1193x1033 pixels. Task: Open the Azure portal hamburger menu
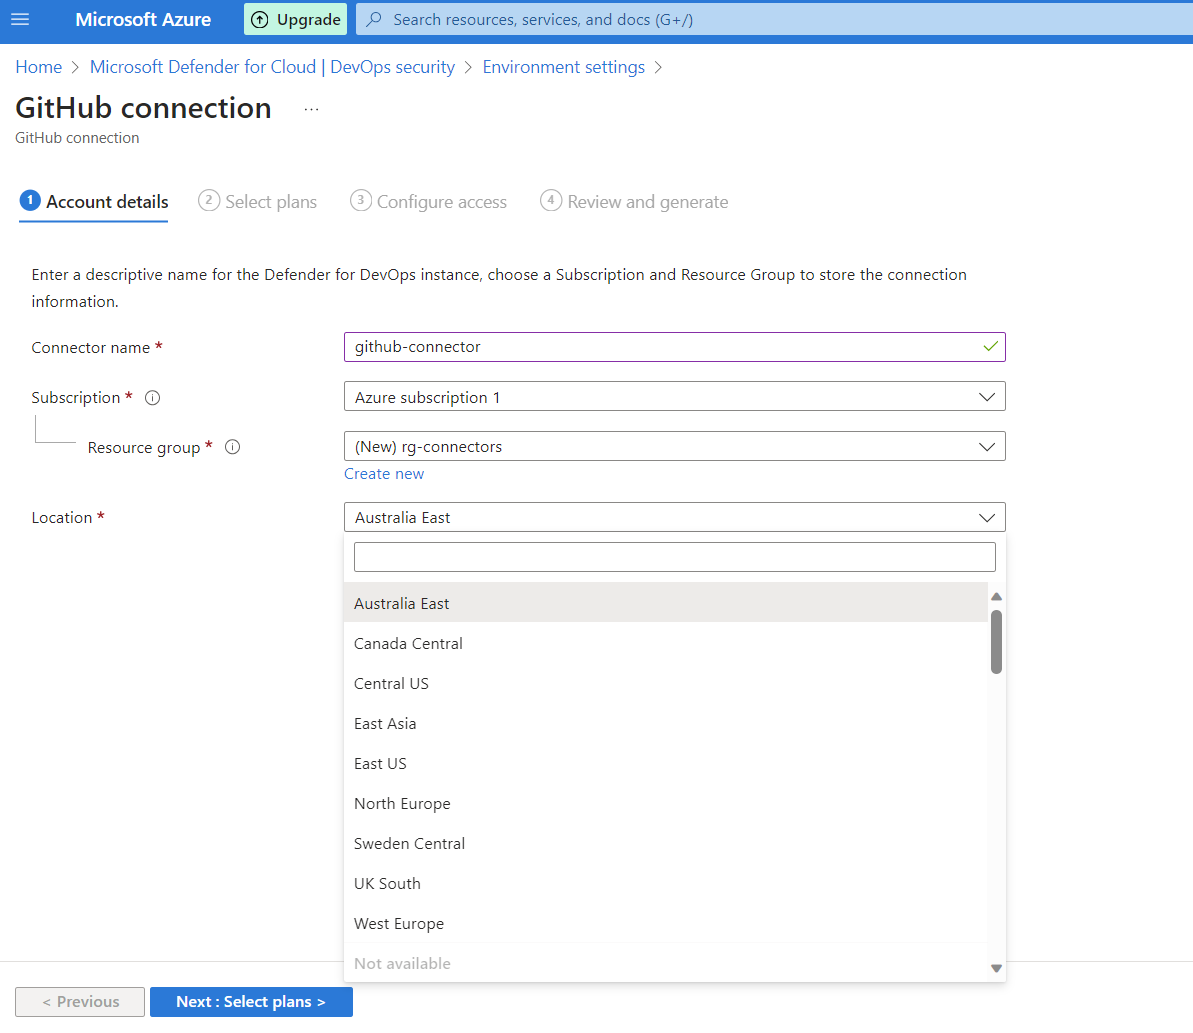(20, 20)
